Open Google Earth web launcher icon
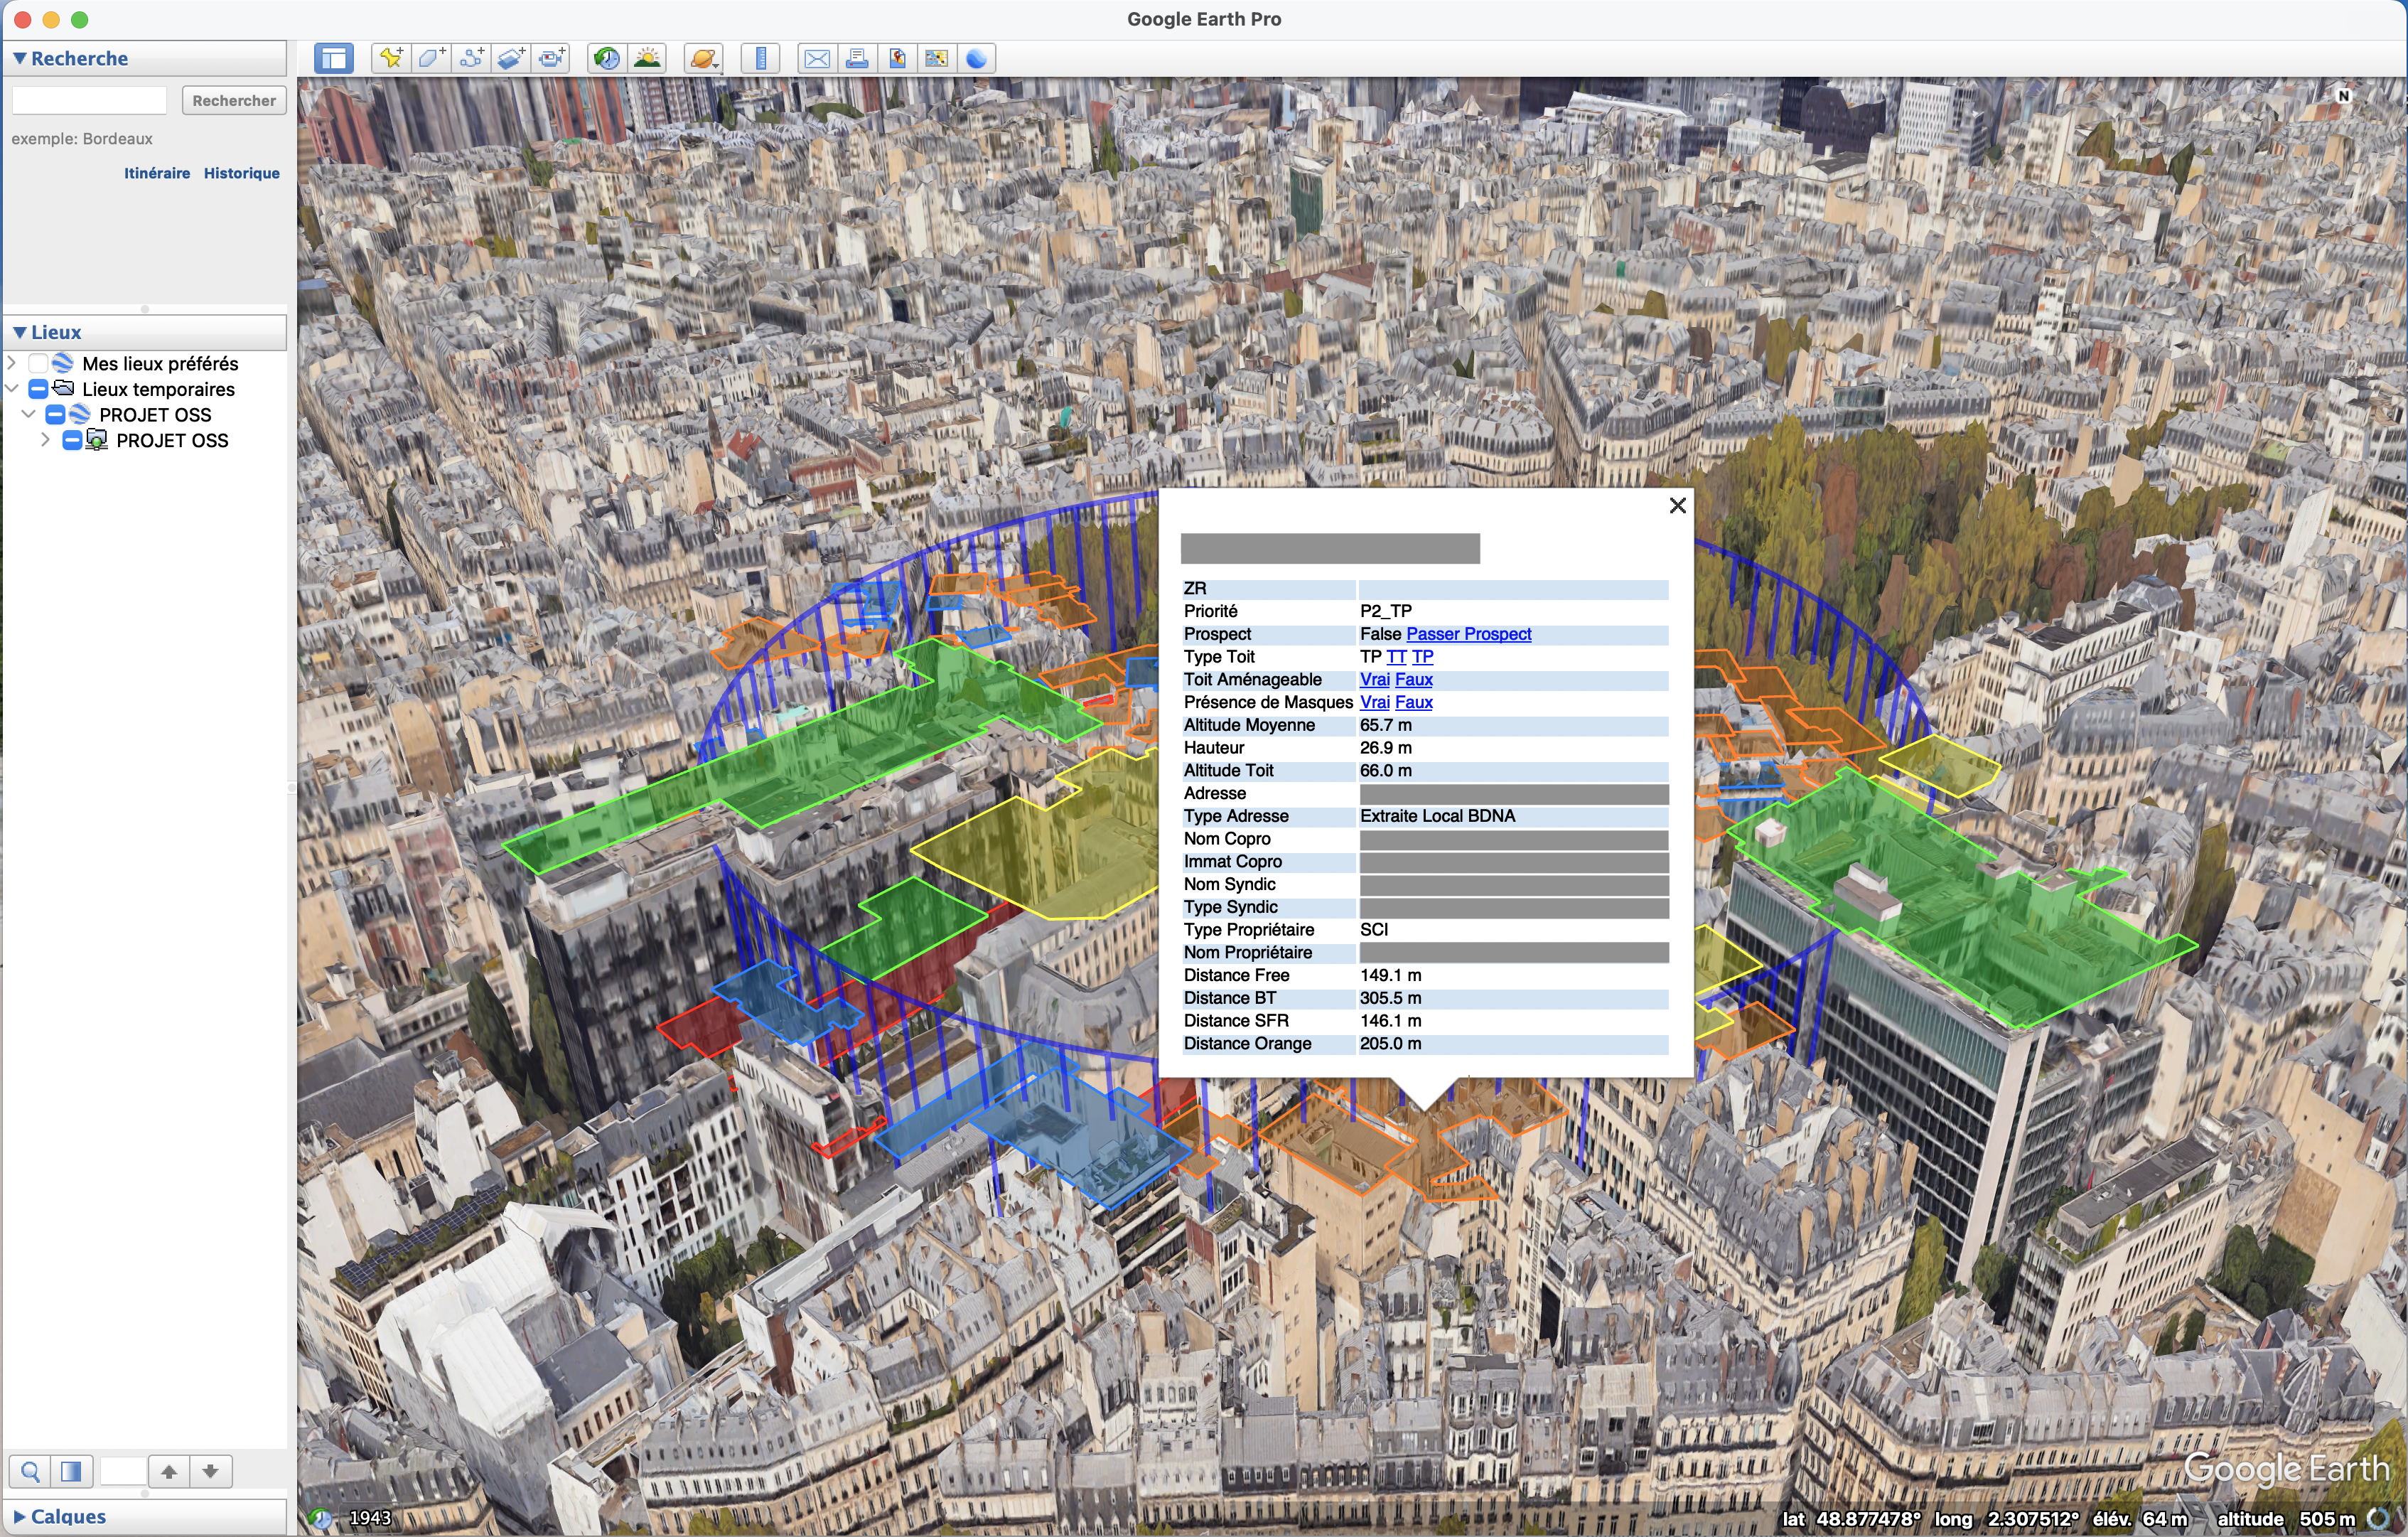 pos(976,59)
